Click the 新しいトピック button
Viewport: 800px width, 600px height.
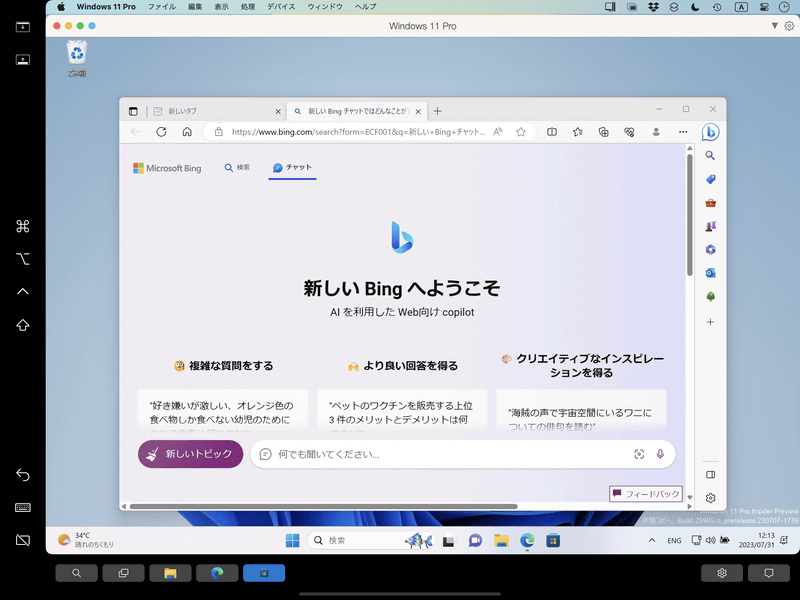(x=190, y=454)
